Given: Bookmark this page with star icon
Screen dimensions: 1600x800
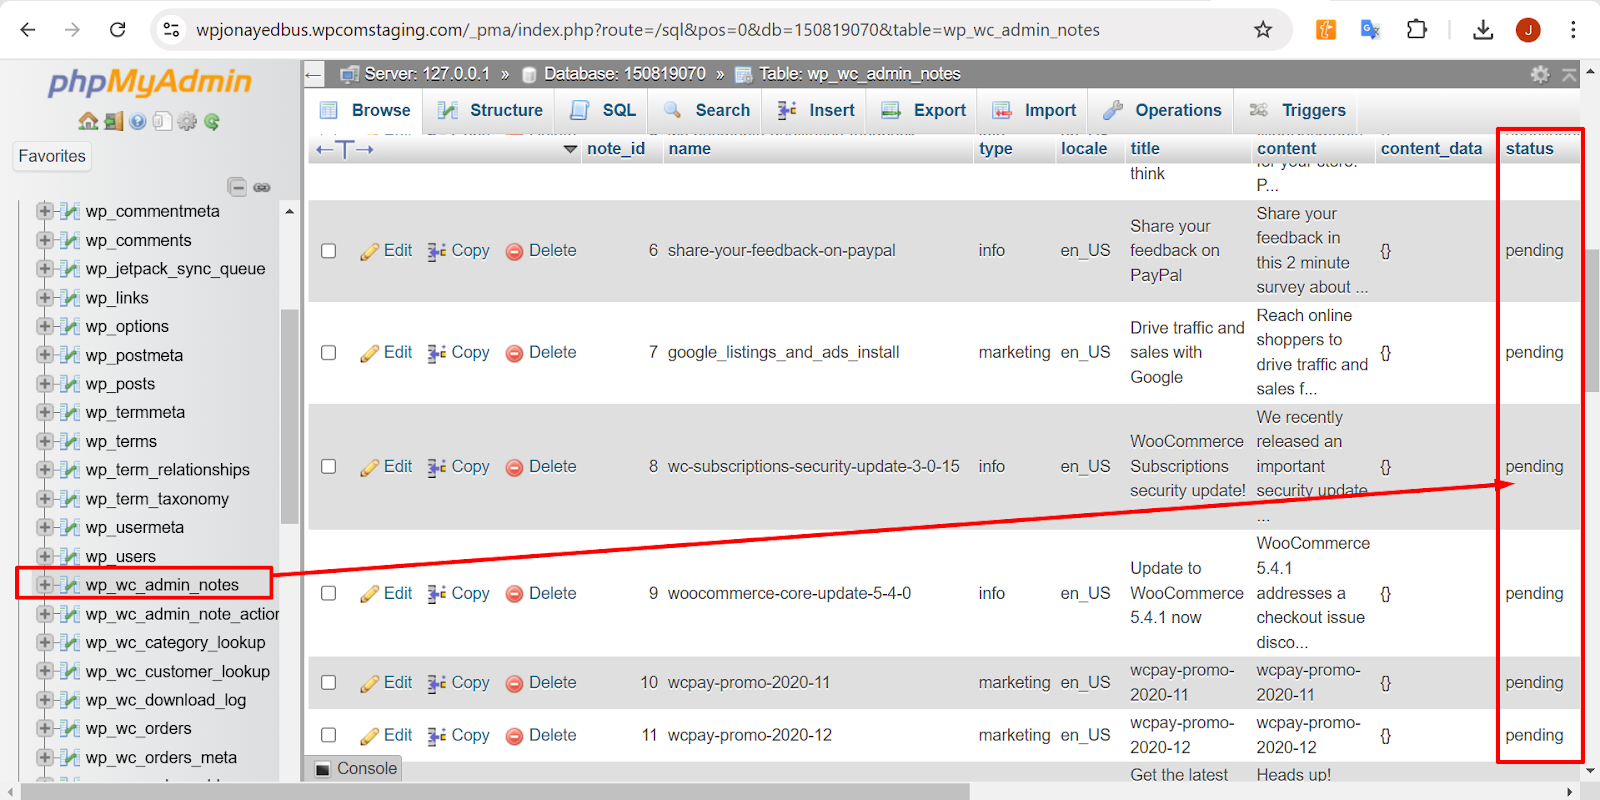Looking at the screenshot, I should (x=1263, y=30).
